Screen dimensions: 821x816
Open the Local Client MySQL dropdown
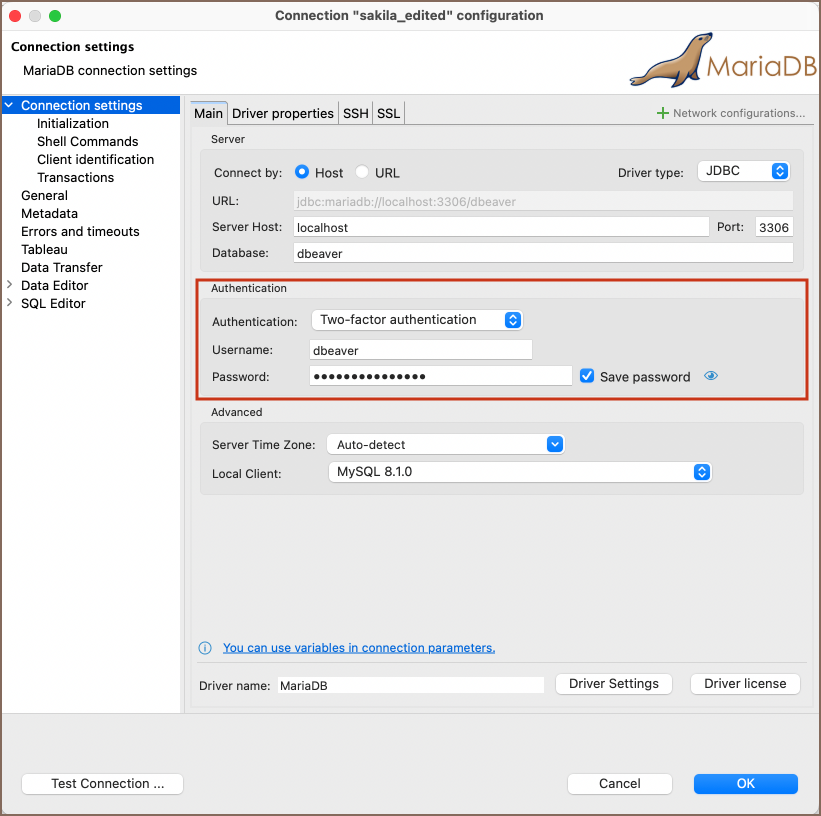519,471
